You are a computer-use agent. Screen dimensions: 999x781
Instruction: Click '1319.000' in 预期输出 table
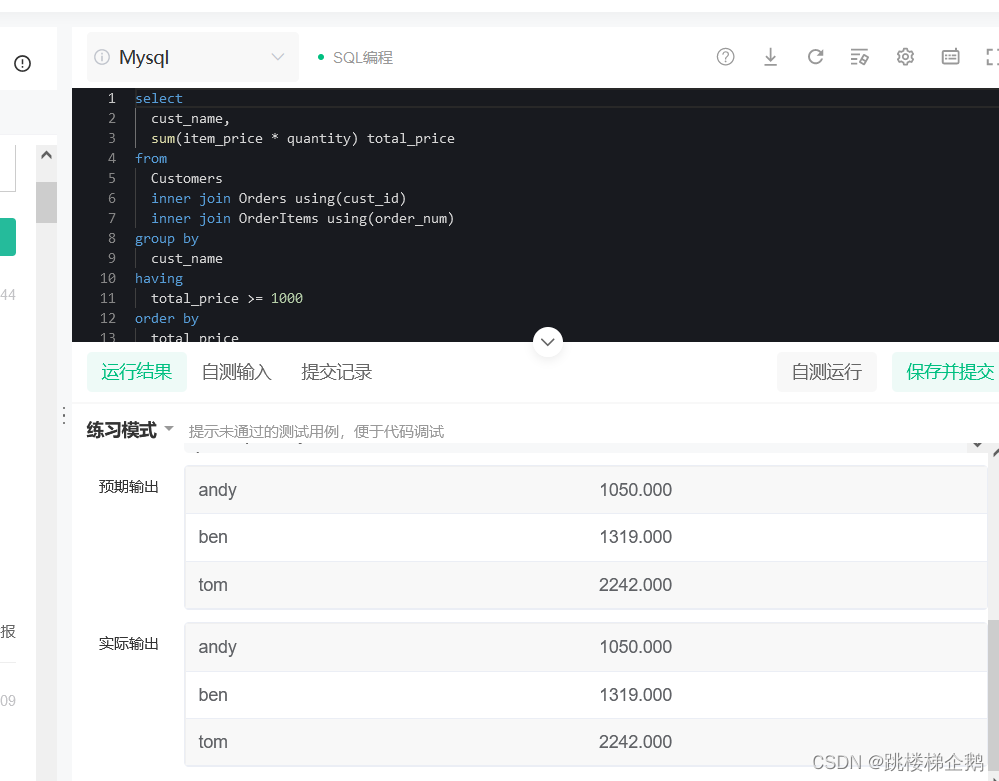pos(635,537)
